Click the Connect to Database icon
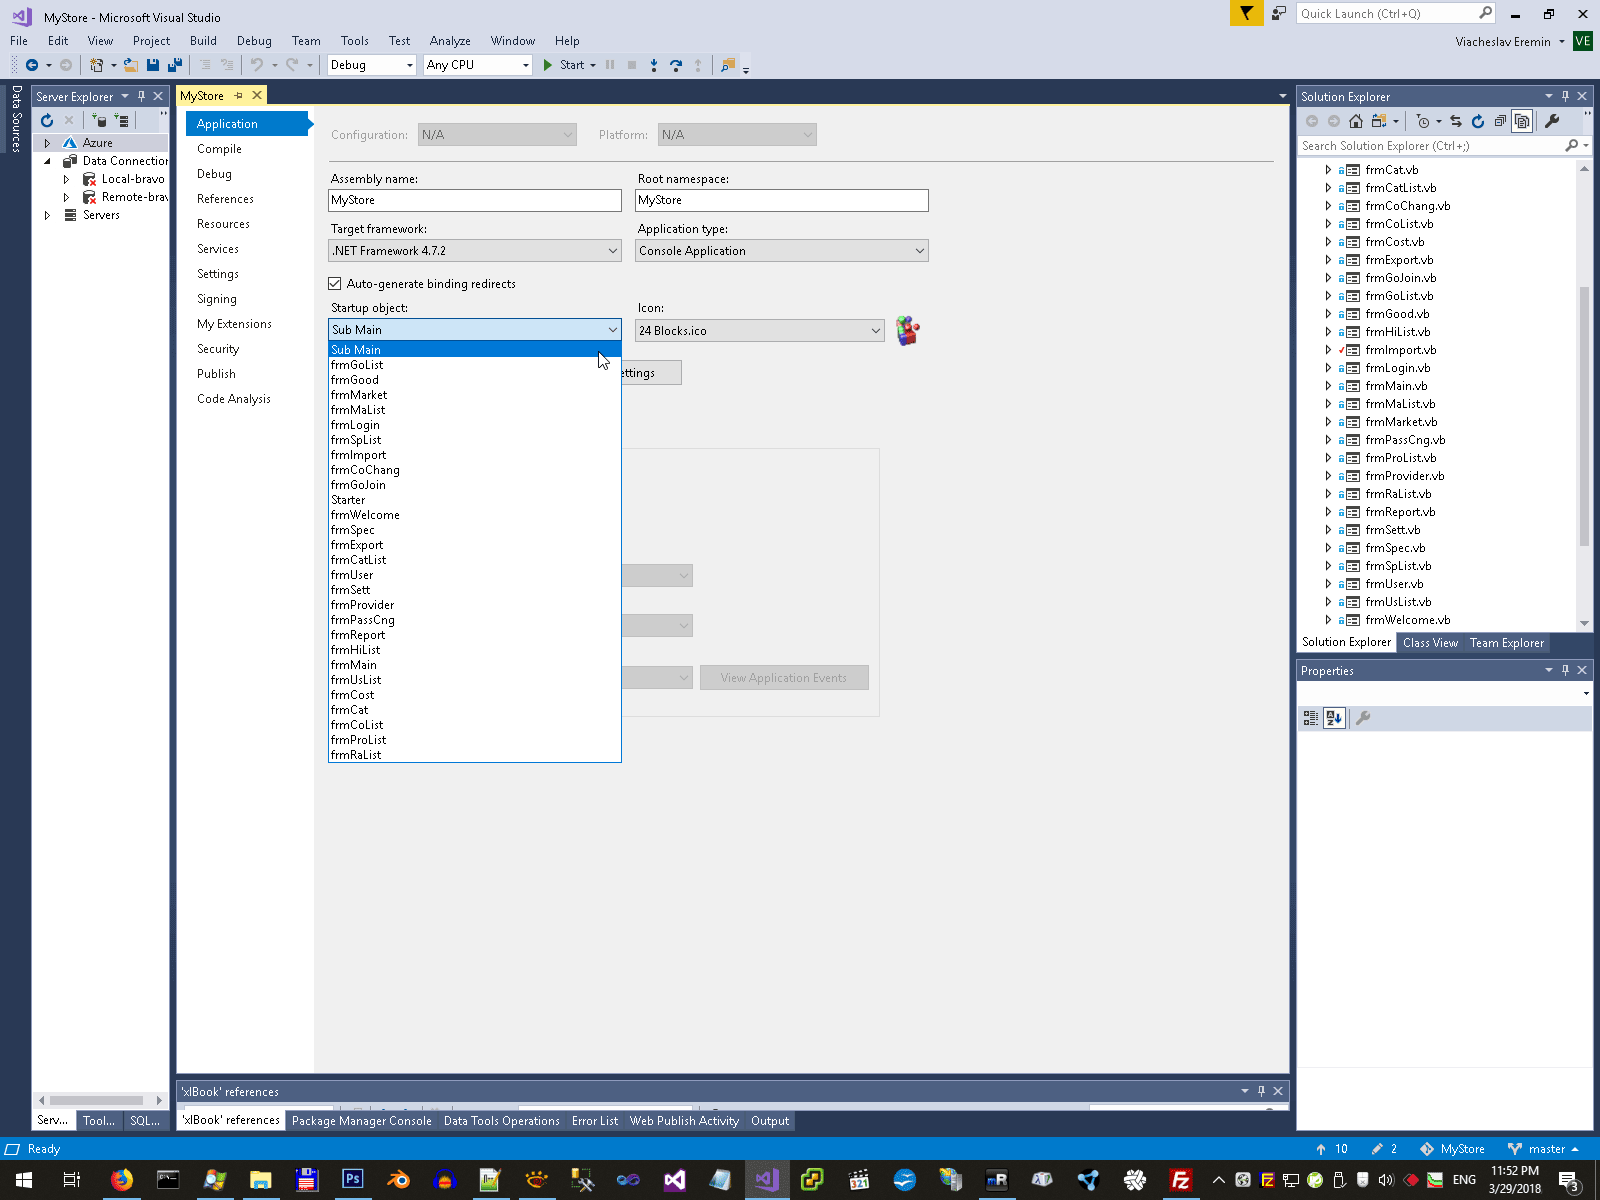1600x1200 pixels. 99,120
